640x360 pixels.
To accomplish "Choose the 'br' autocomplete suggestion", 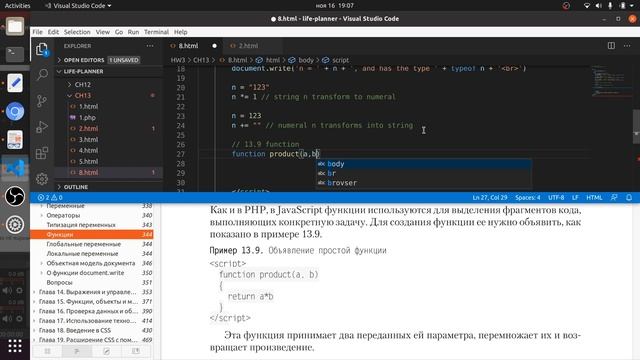I will coord(424,173).
